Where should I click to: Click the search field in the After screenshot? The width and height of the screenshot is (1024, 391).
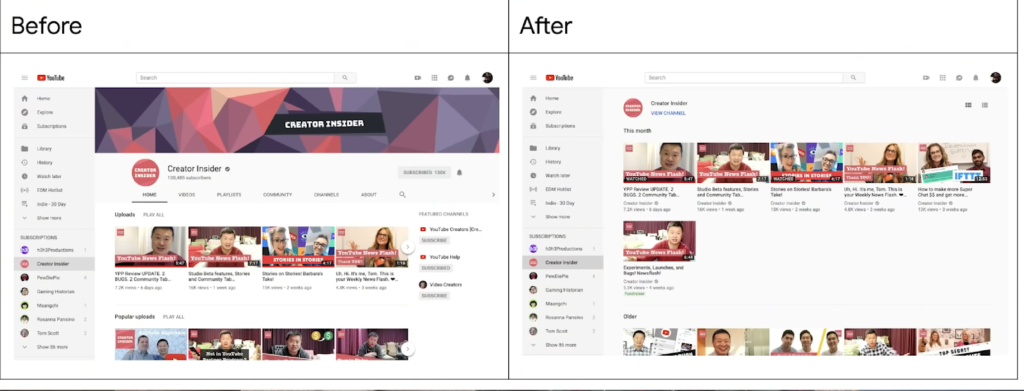(x=744, y=78)
